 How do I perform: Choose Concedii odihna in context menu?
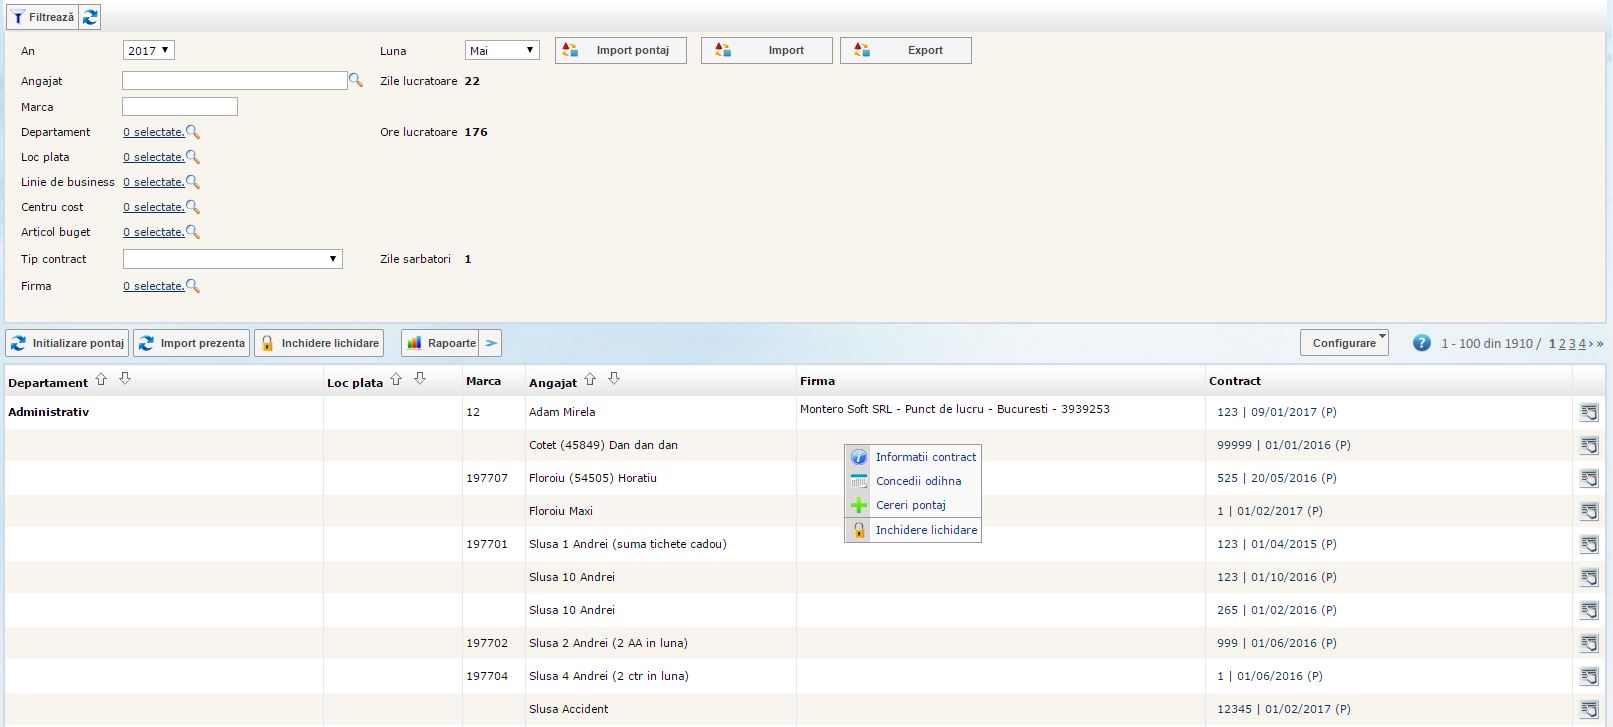click(918, 481)
